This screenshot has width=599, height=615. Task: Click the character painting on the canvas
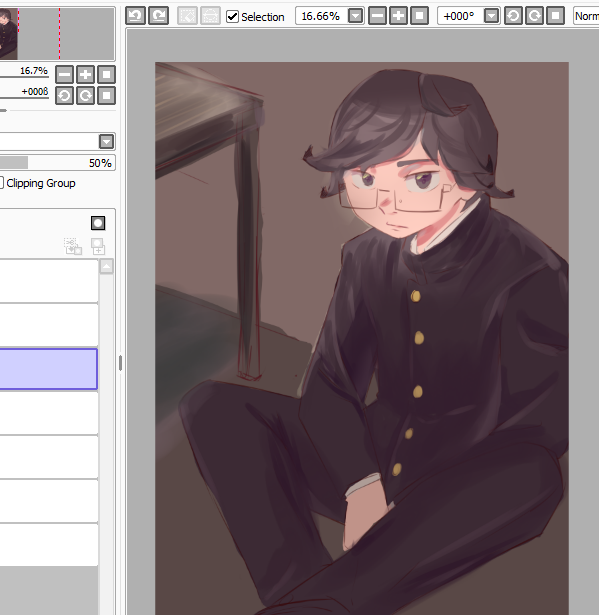coord(362,338)
